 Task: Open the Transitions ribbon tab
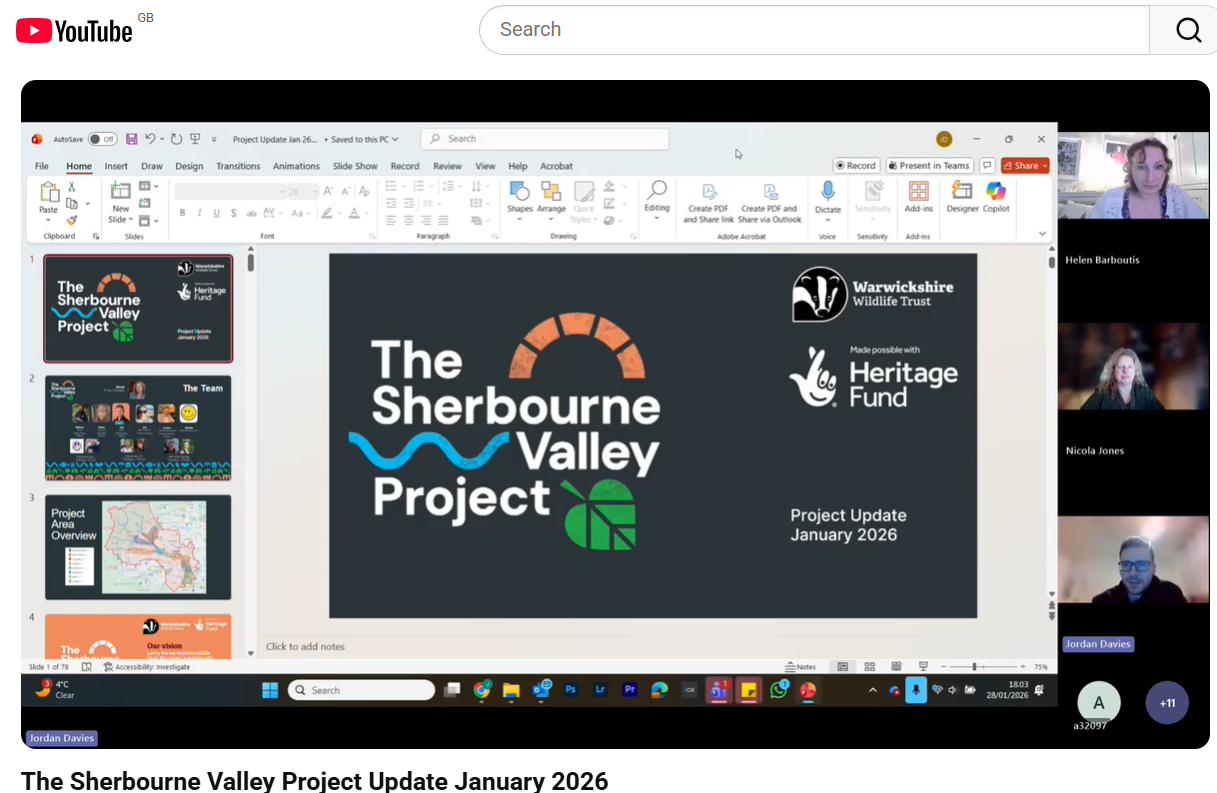coord(238,166)
